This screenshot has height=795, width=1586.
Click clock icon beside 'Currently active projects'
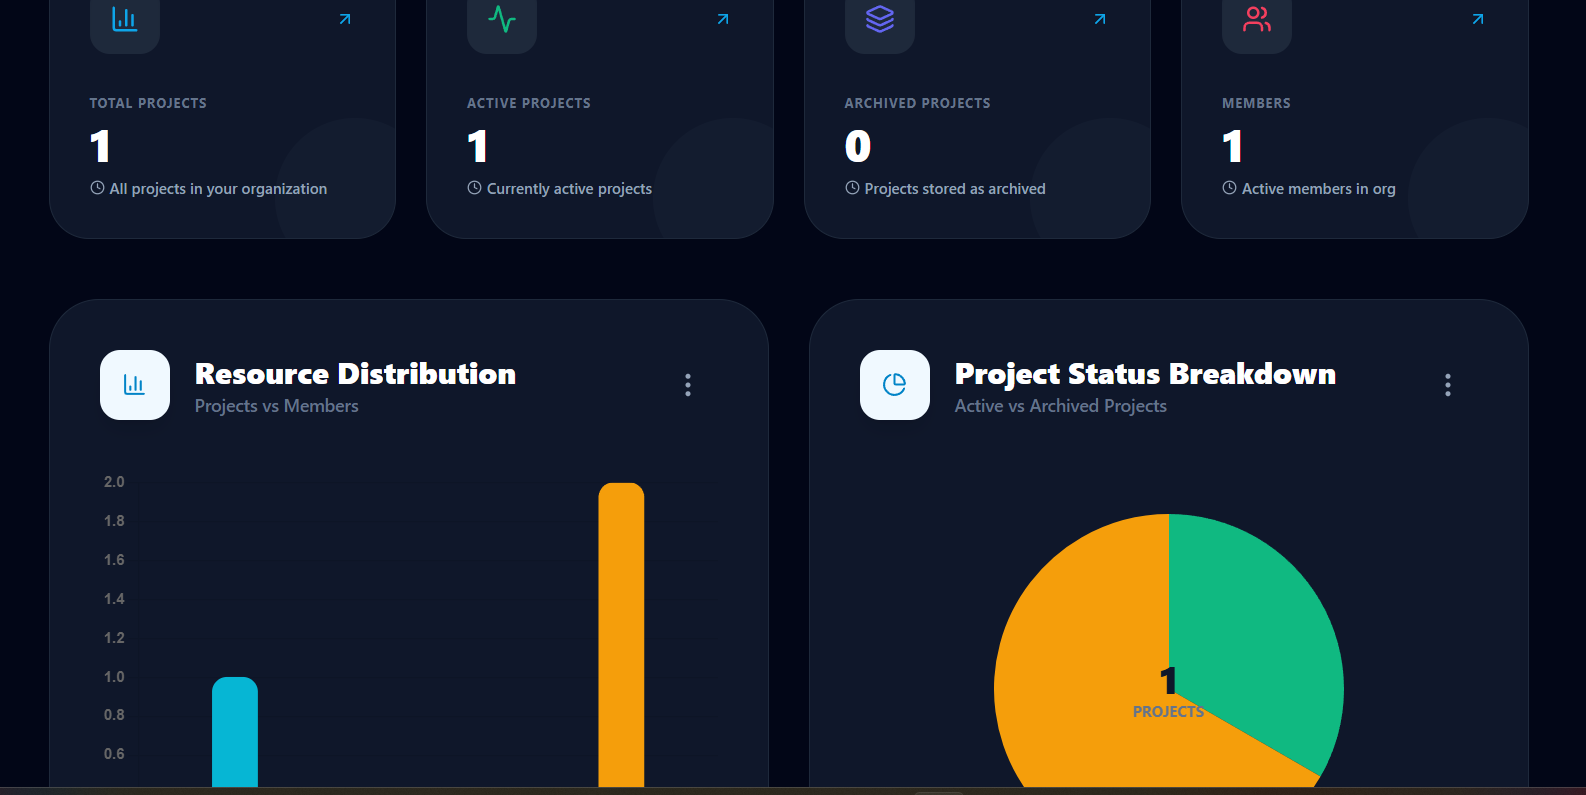pyautogui.click(x=474, y=188)
